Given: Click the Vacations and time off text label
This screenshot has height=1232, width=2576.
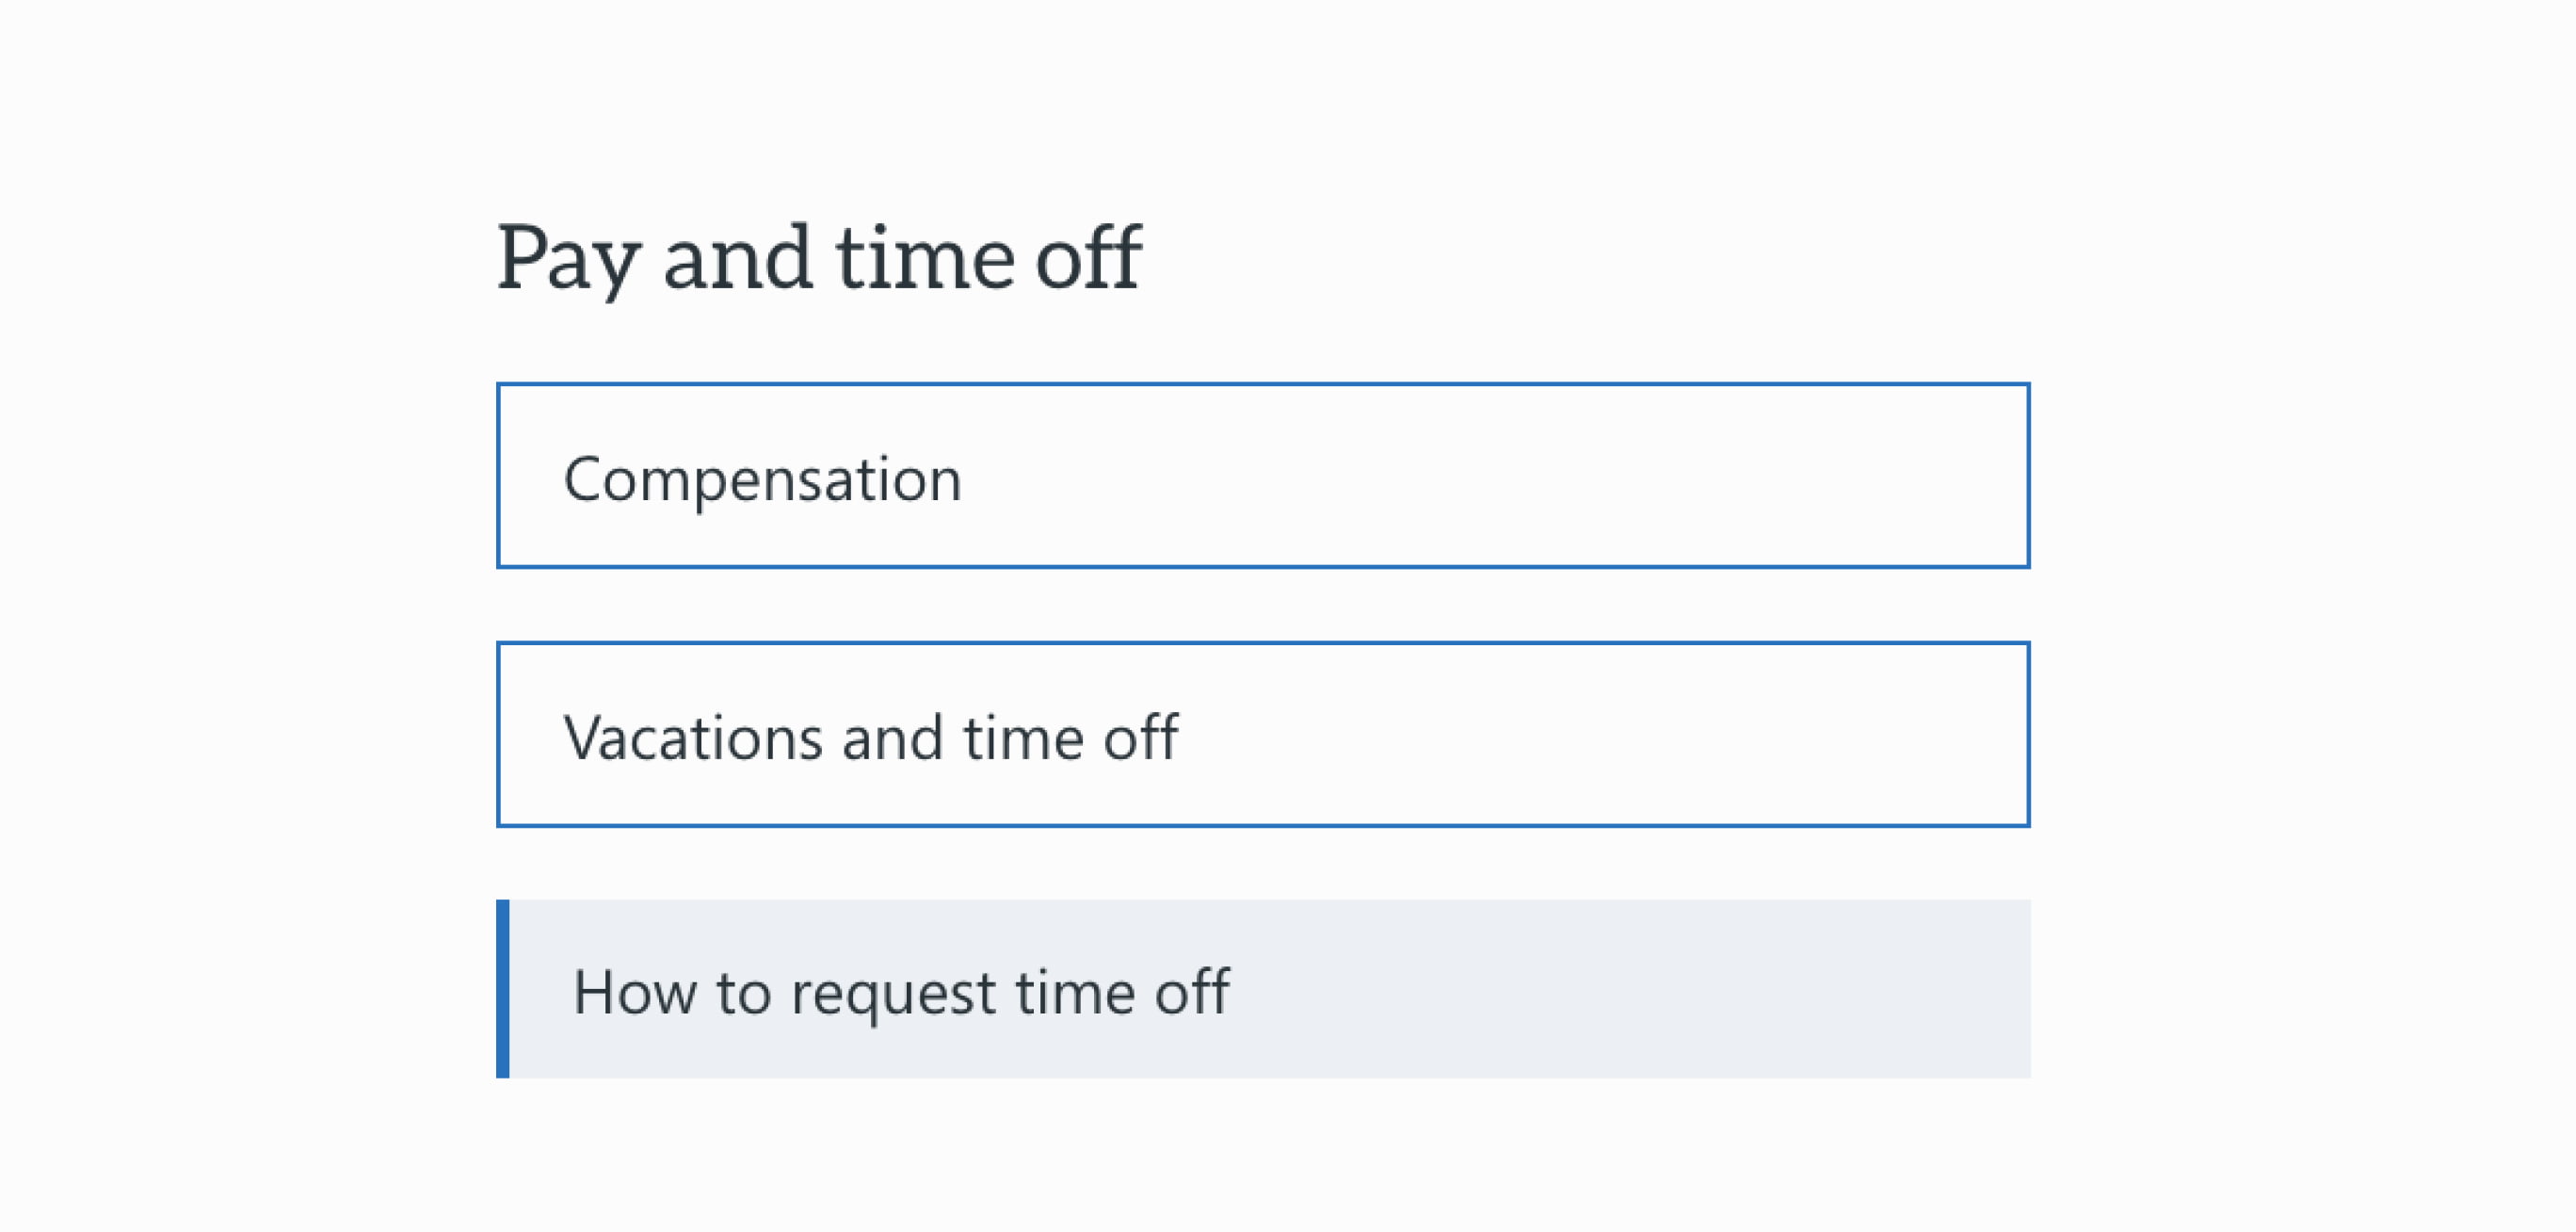Looking at the screenshot, I should tap(870, 738).
